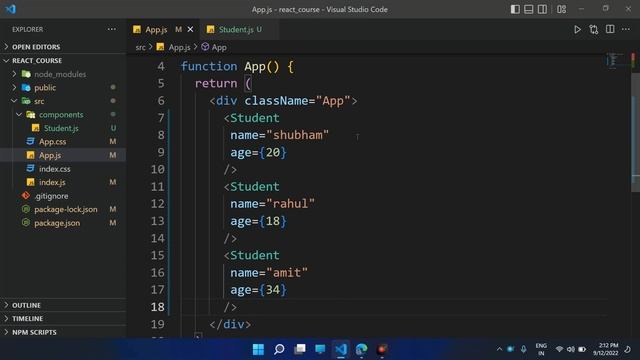Expand public folder
The image size is (640, 360).
pos(45,88)
